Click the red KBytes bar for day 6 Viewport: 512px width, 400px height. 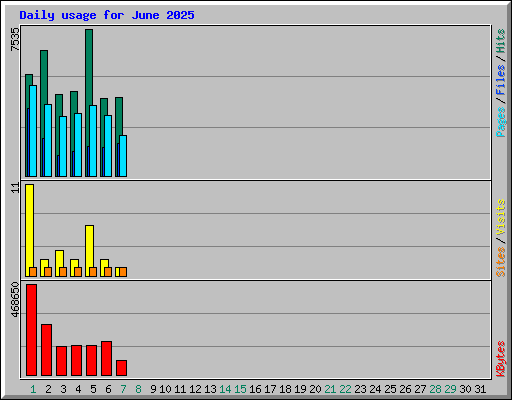coord(106,358)
